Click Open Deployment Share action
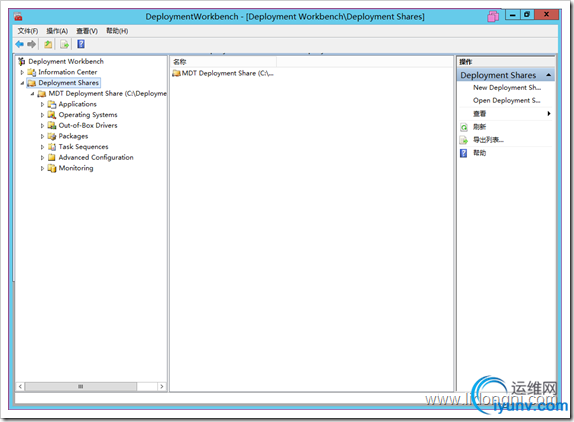The height and width of the screenshot is (422, 574). point(506,100)
